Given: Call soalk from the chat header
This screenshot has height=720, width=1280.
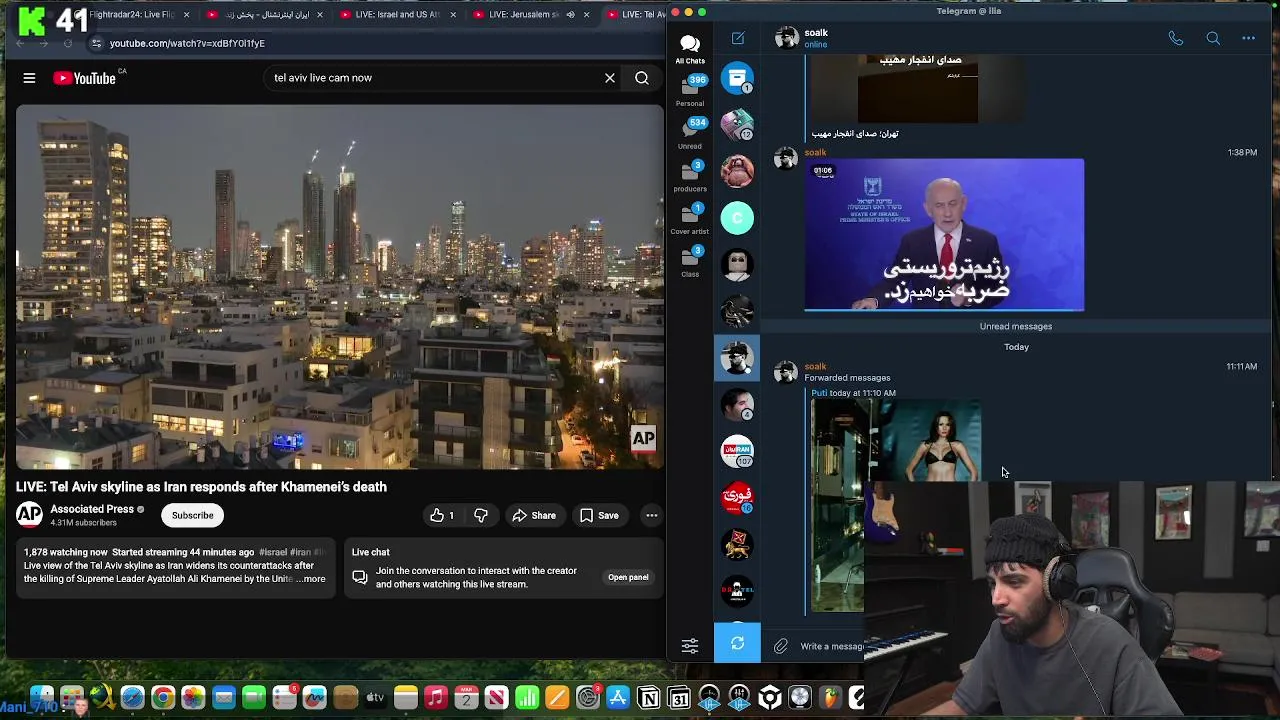Looking at the screenshot, I should (x=1176, y=38).
